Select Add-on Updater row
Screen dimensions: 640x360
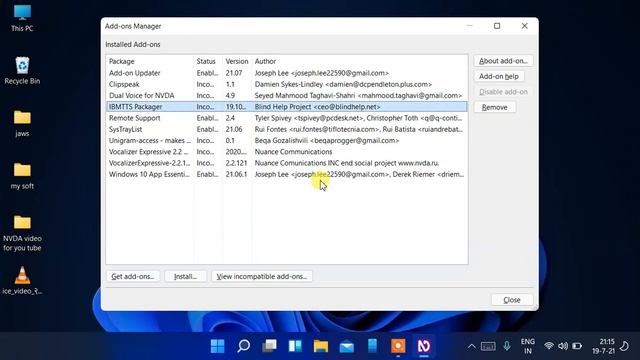pos(287,73)
